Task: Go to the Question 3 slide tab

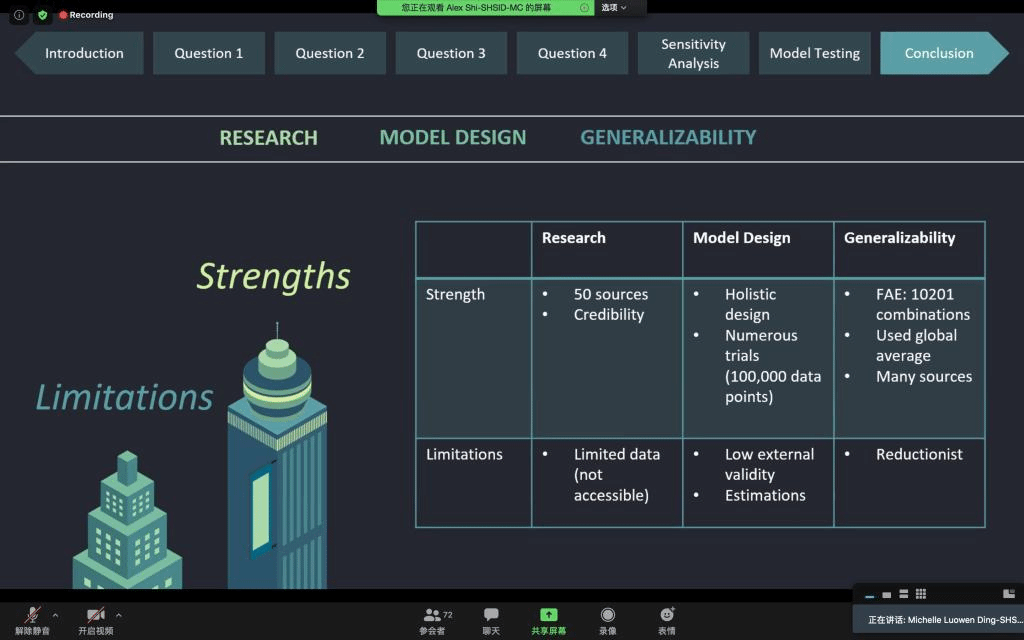Action: point(451,53)
